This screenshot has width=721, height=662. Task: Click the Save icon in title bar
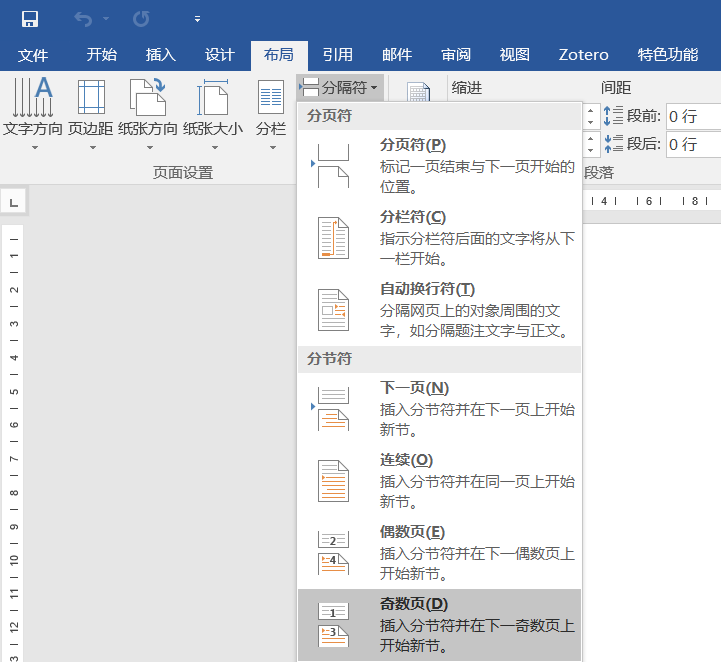[30, 18]
